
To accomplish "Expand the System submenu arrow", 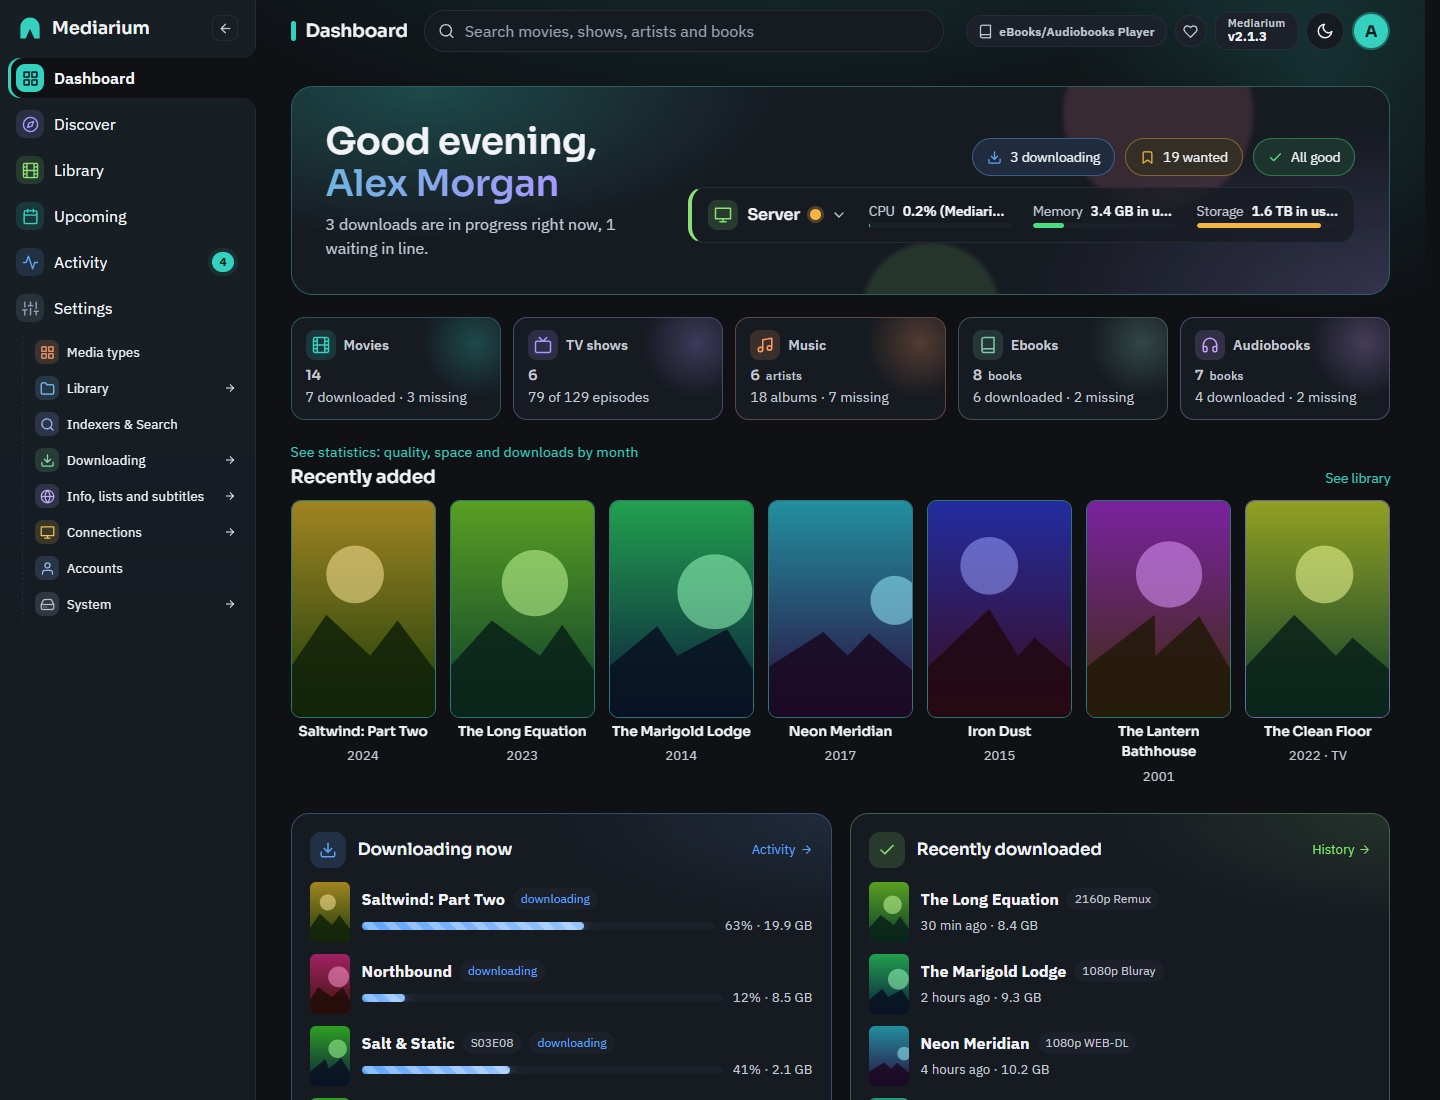I will click(230, 604).
